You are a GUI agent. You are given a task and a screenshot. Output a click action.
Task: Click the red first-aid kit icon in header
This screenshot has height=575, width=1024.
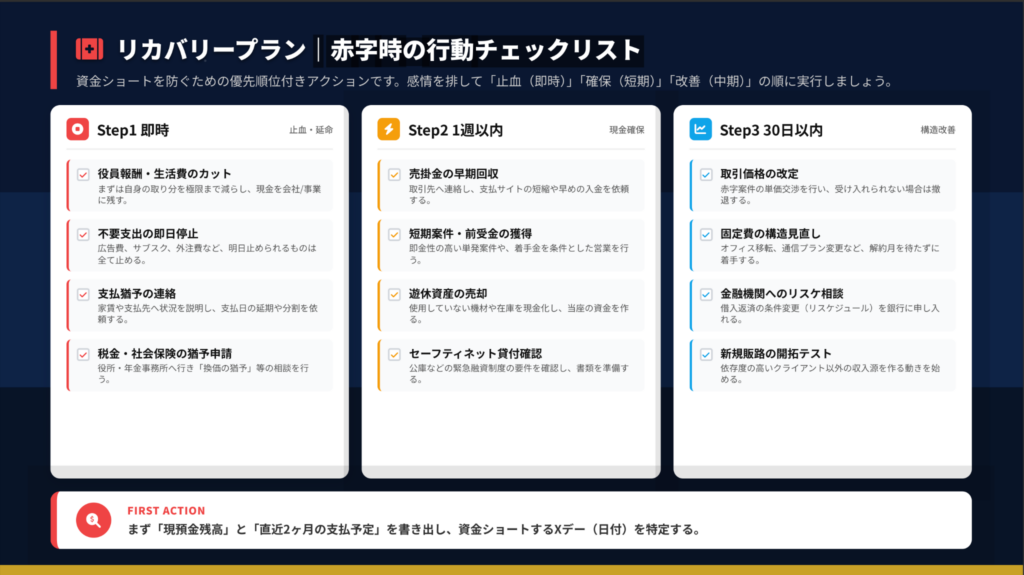(x=90, y=49)
